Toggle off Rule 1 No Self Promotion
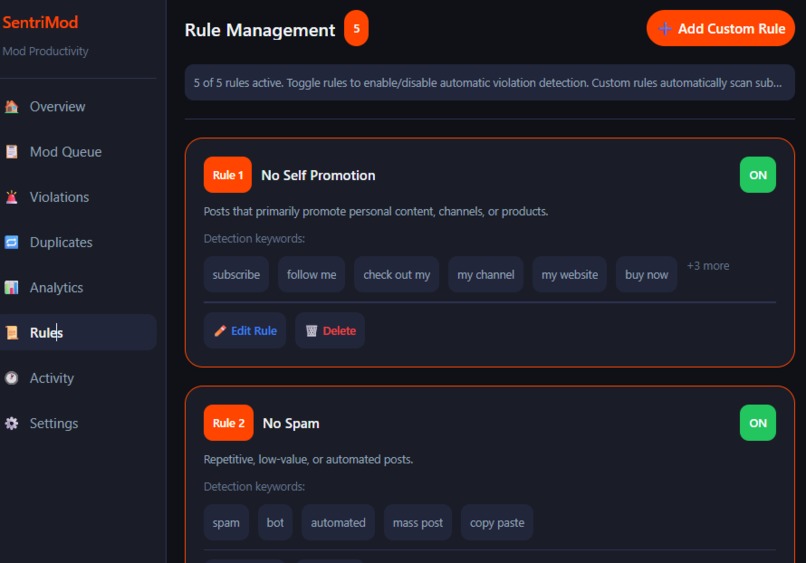The width and height of the screenshot is (806, 563). click(x=758, y=175)
